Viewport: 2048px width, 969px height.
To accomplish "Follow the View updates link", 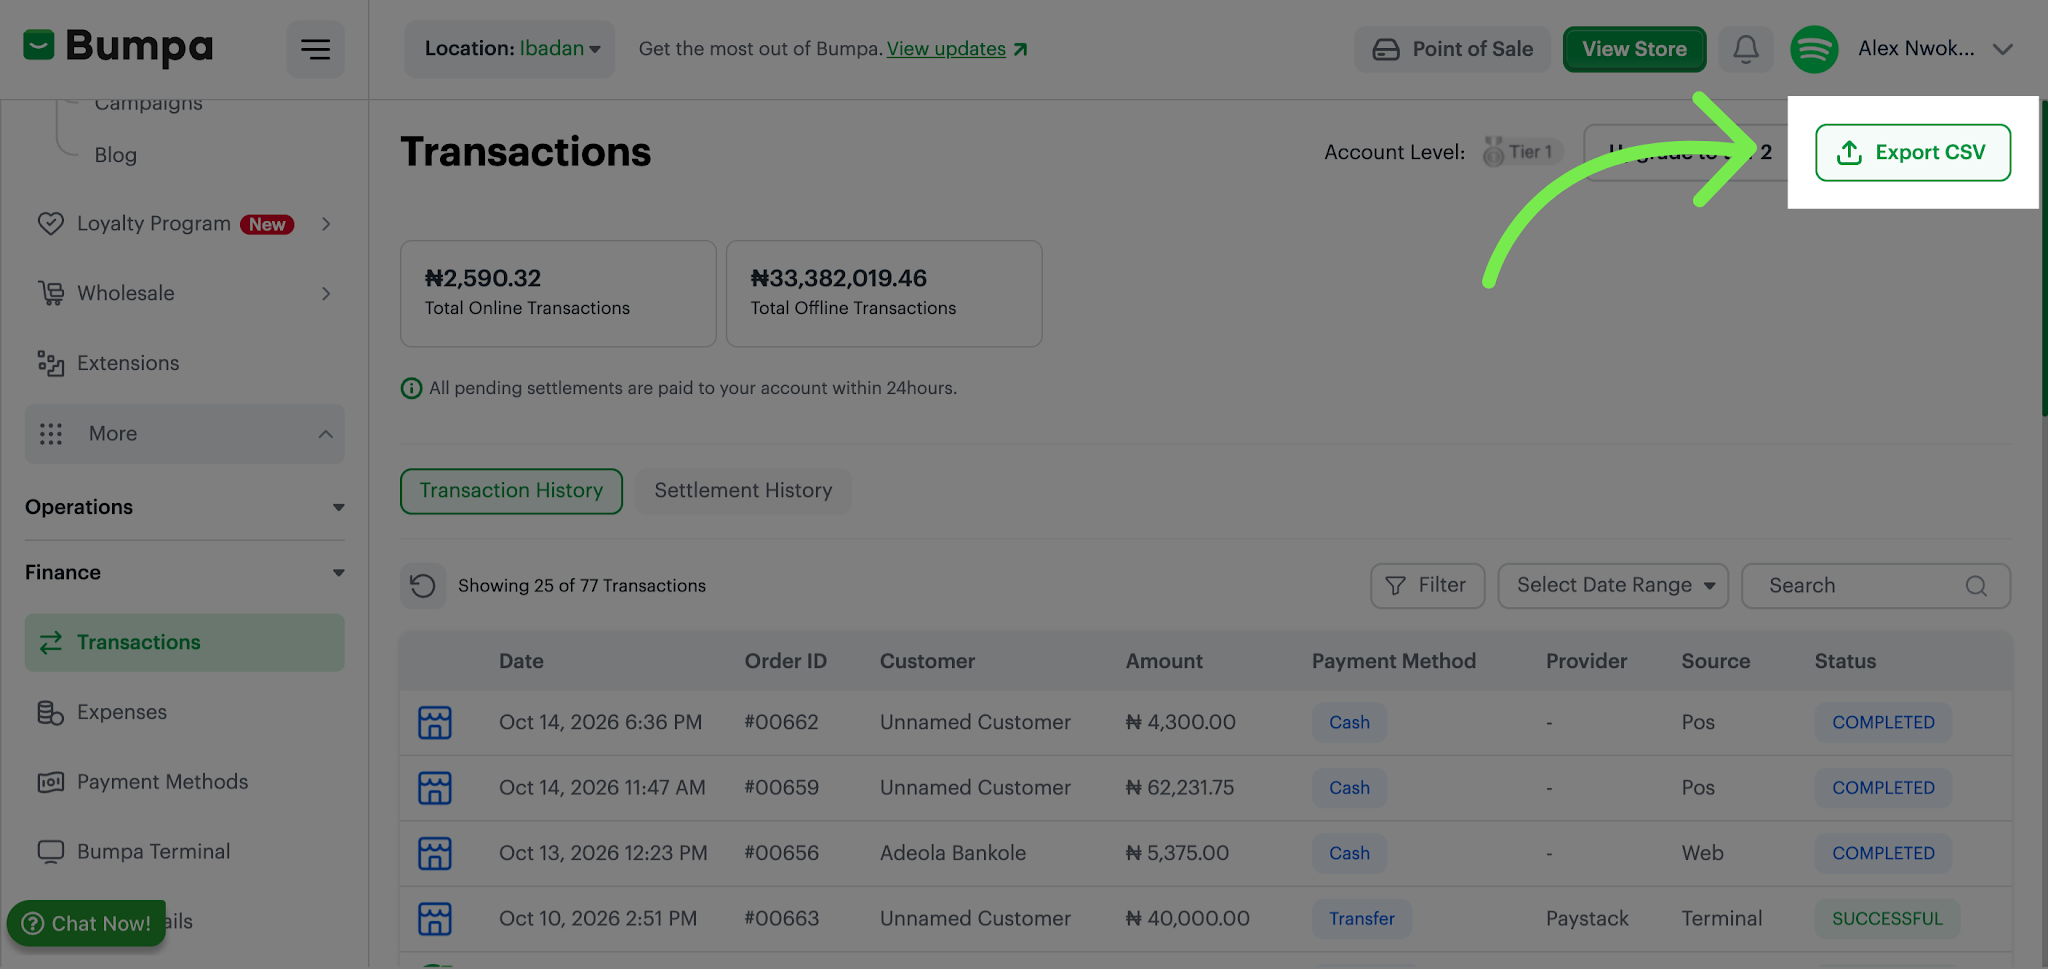I will tap(956, 49).
